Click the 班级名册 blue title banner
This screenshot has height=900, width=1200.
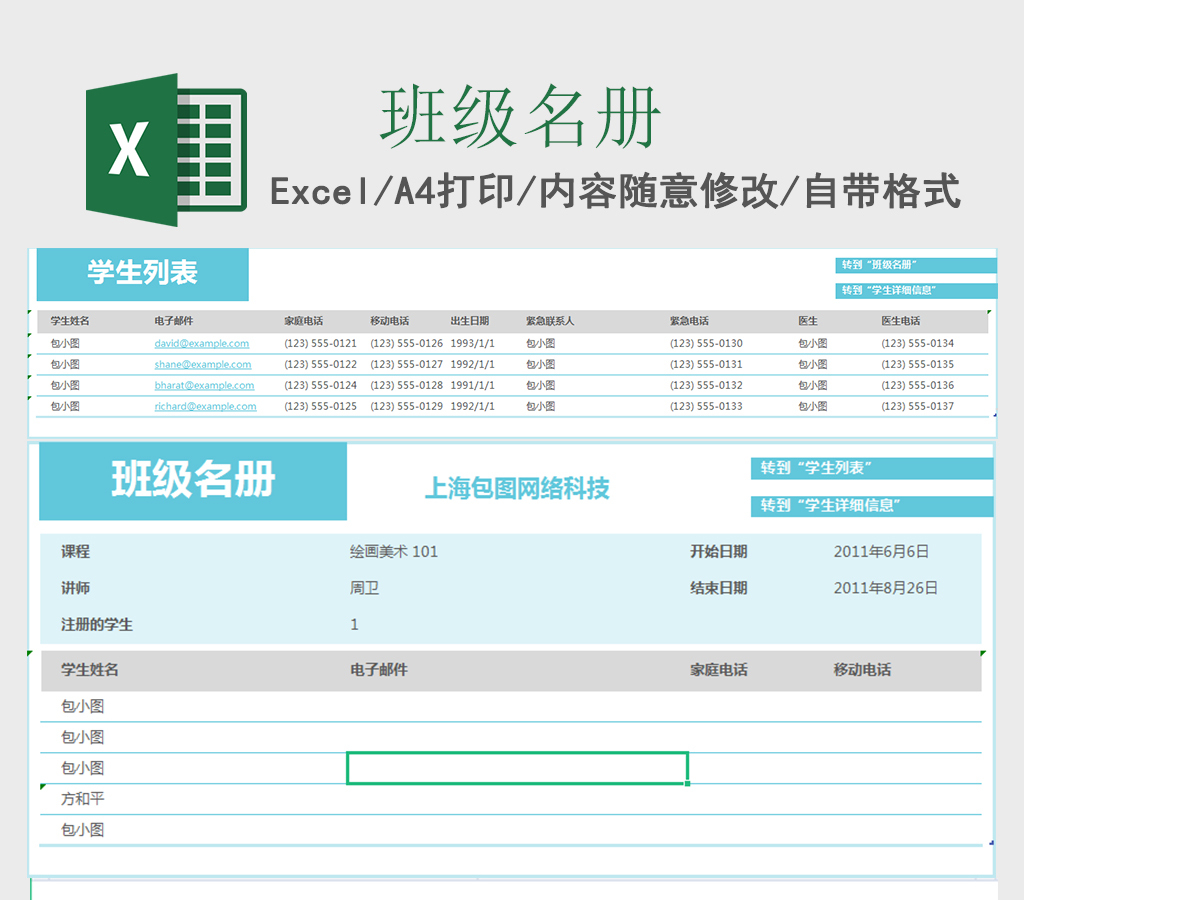pos(193,481)
